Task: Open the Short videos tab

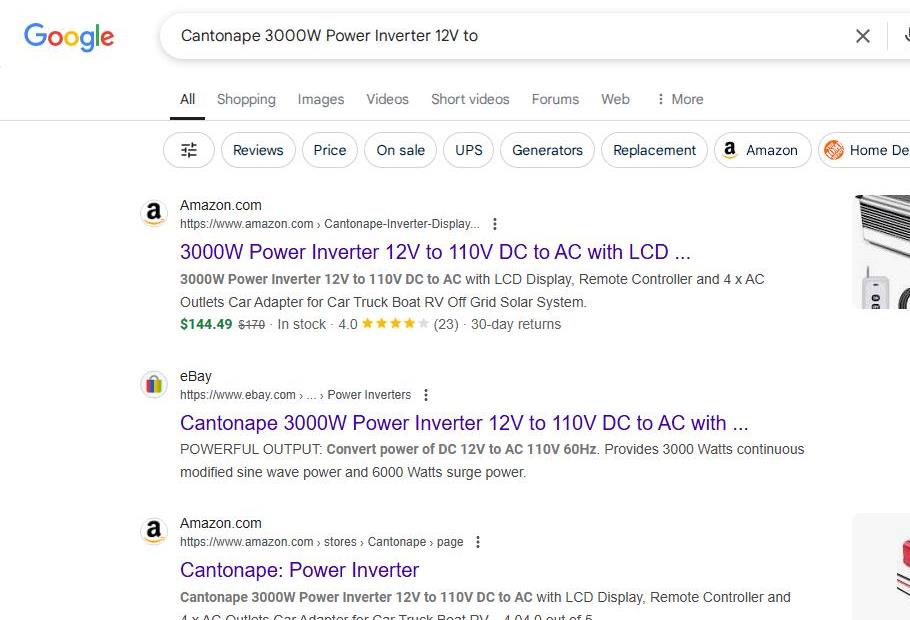Action: (x=470, y=99)
